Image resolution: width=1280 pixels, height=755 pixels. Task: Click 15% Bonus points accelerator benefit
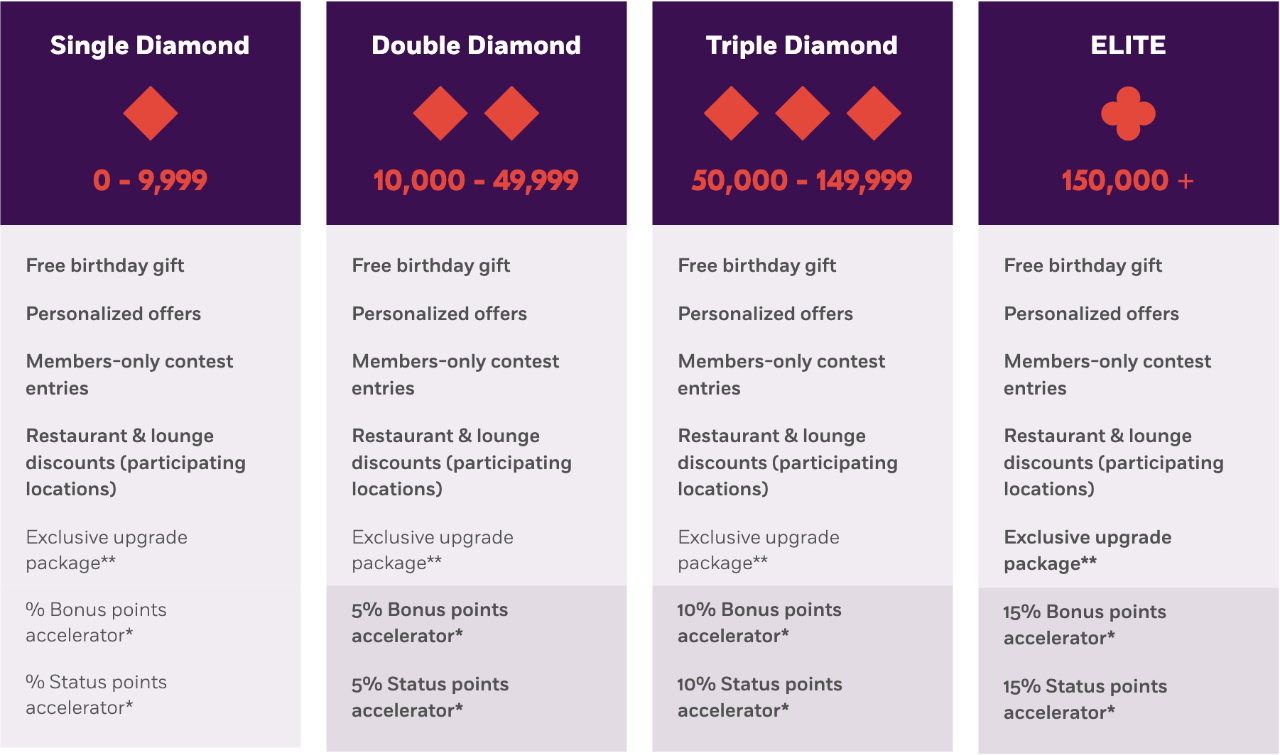coord(1085,625)
